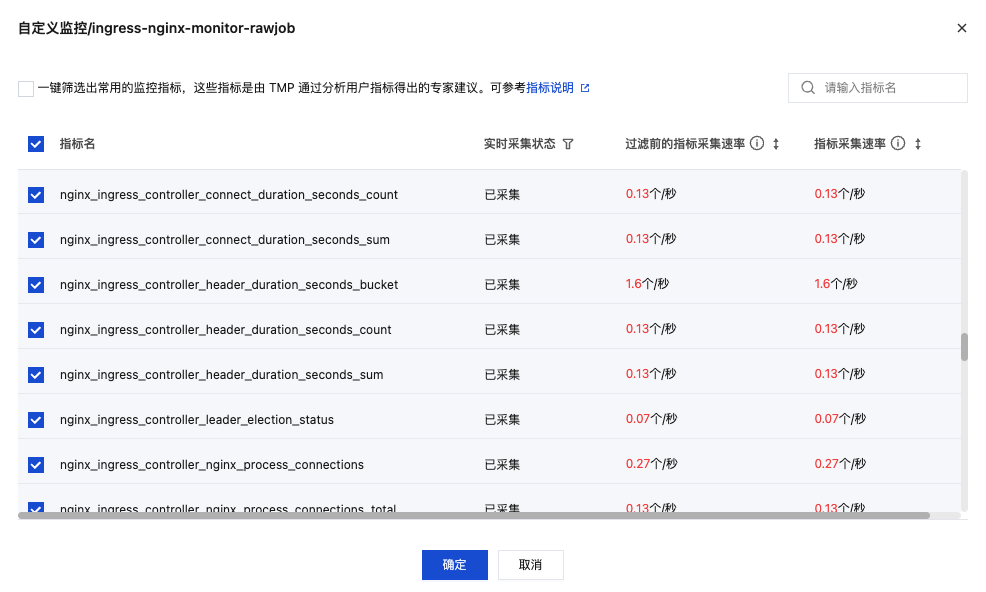Click final 0.07个/秒 rate in leader_election row

(x=839, y=419)
